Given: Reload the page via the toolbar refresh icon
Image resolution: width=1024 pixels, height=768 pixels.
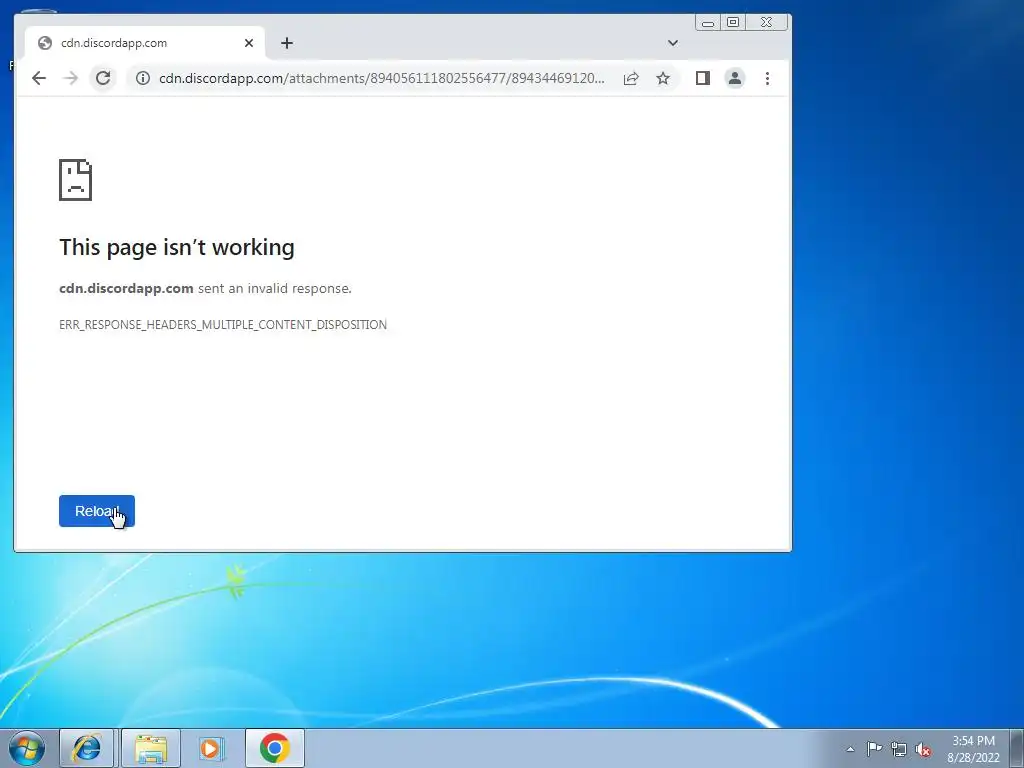Looking at the screenshot, I should coord(103,78).
